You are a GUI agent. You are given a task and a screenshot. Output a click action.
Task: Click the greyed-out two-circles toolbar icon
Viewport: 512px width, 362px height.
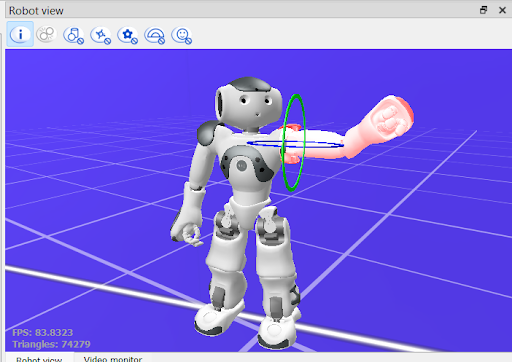pyautogui.click(x=46, y=34)
